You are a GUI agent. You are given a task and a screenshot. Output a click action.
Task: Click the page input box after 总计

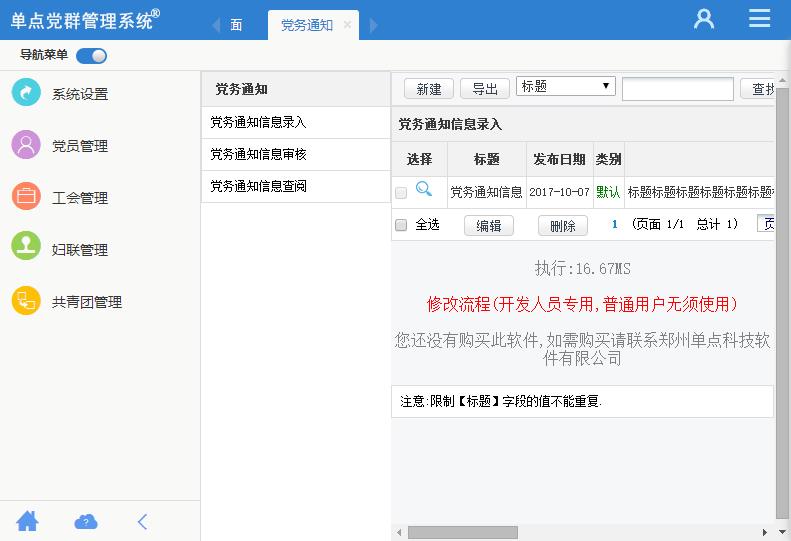(766, 224)
